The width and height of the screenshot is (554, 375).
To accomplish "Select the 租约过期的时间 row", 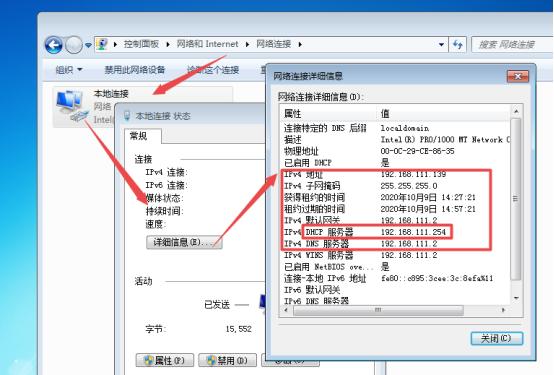I will pyautogui.click(x=395, y=209).
